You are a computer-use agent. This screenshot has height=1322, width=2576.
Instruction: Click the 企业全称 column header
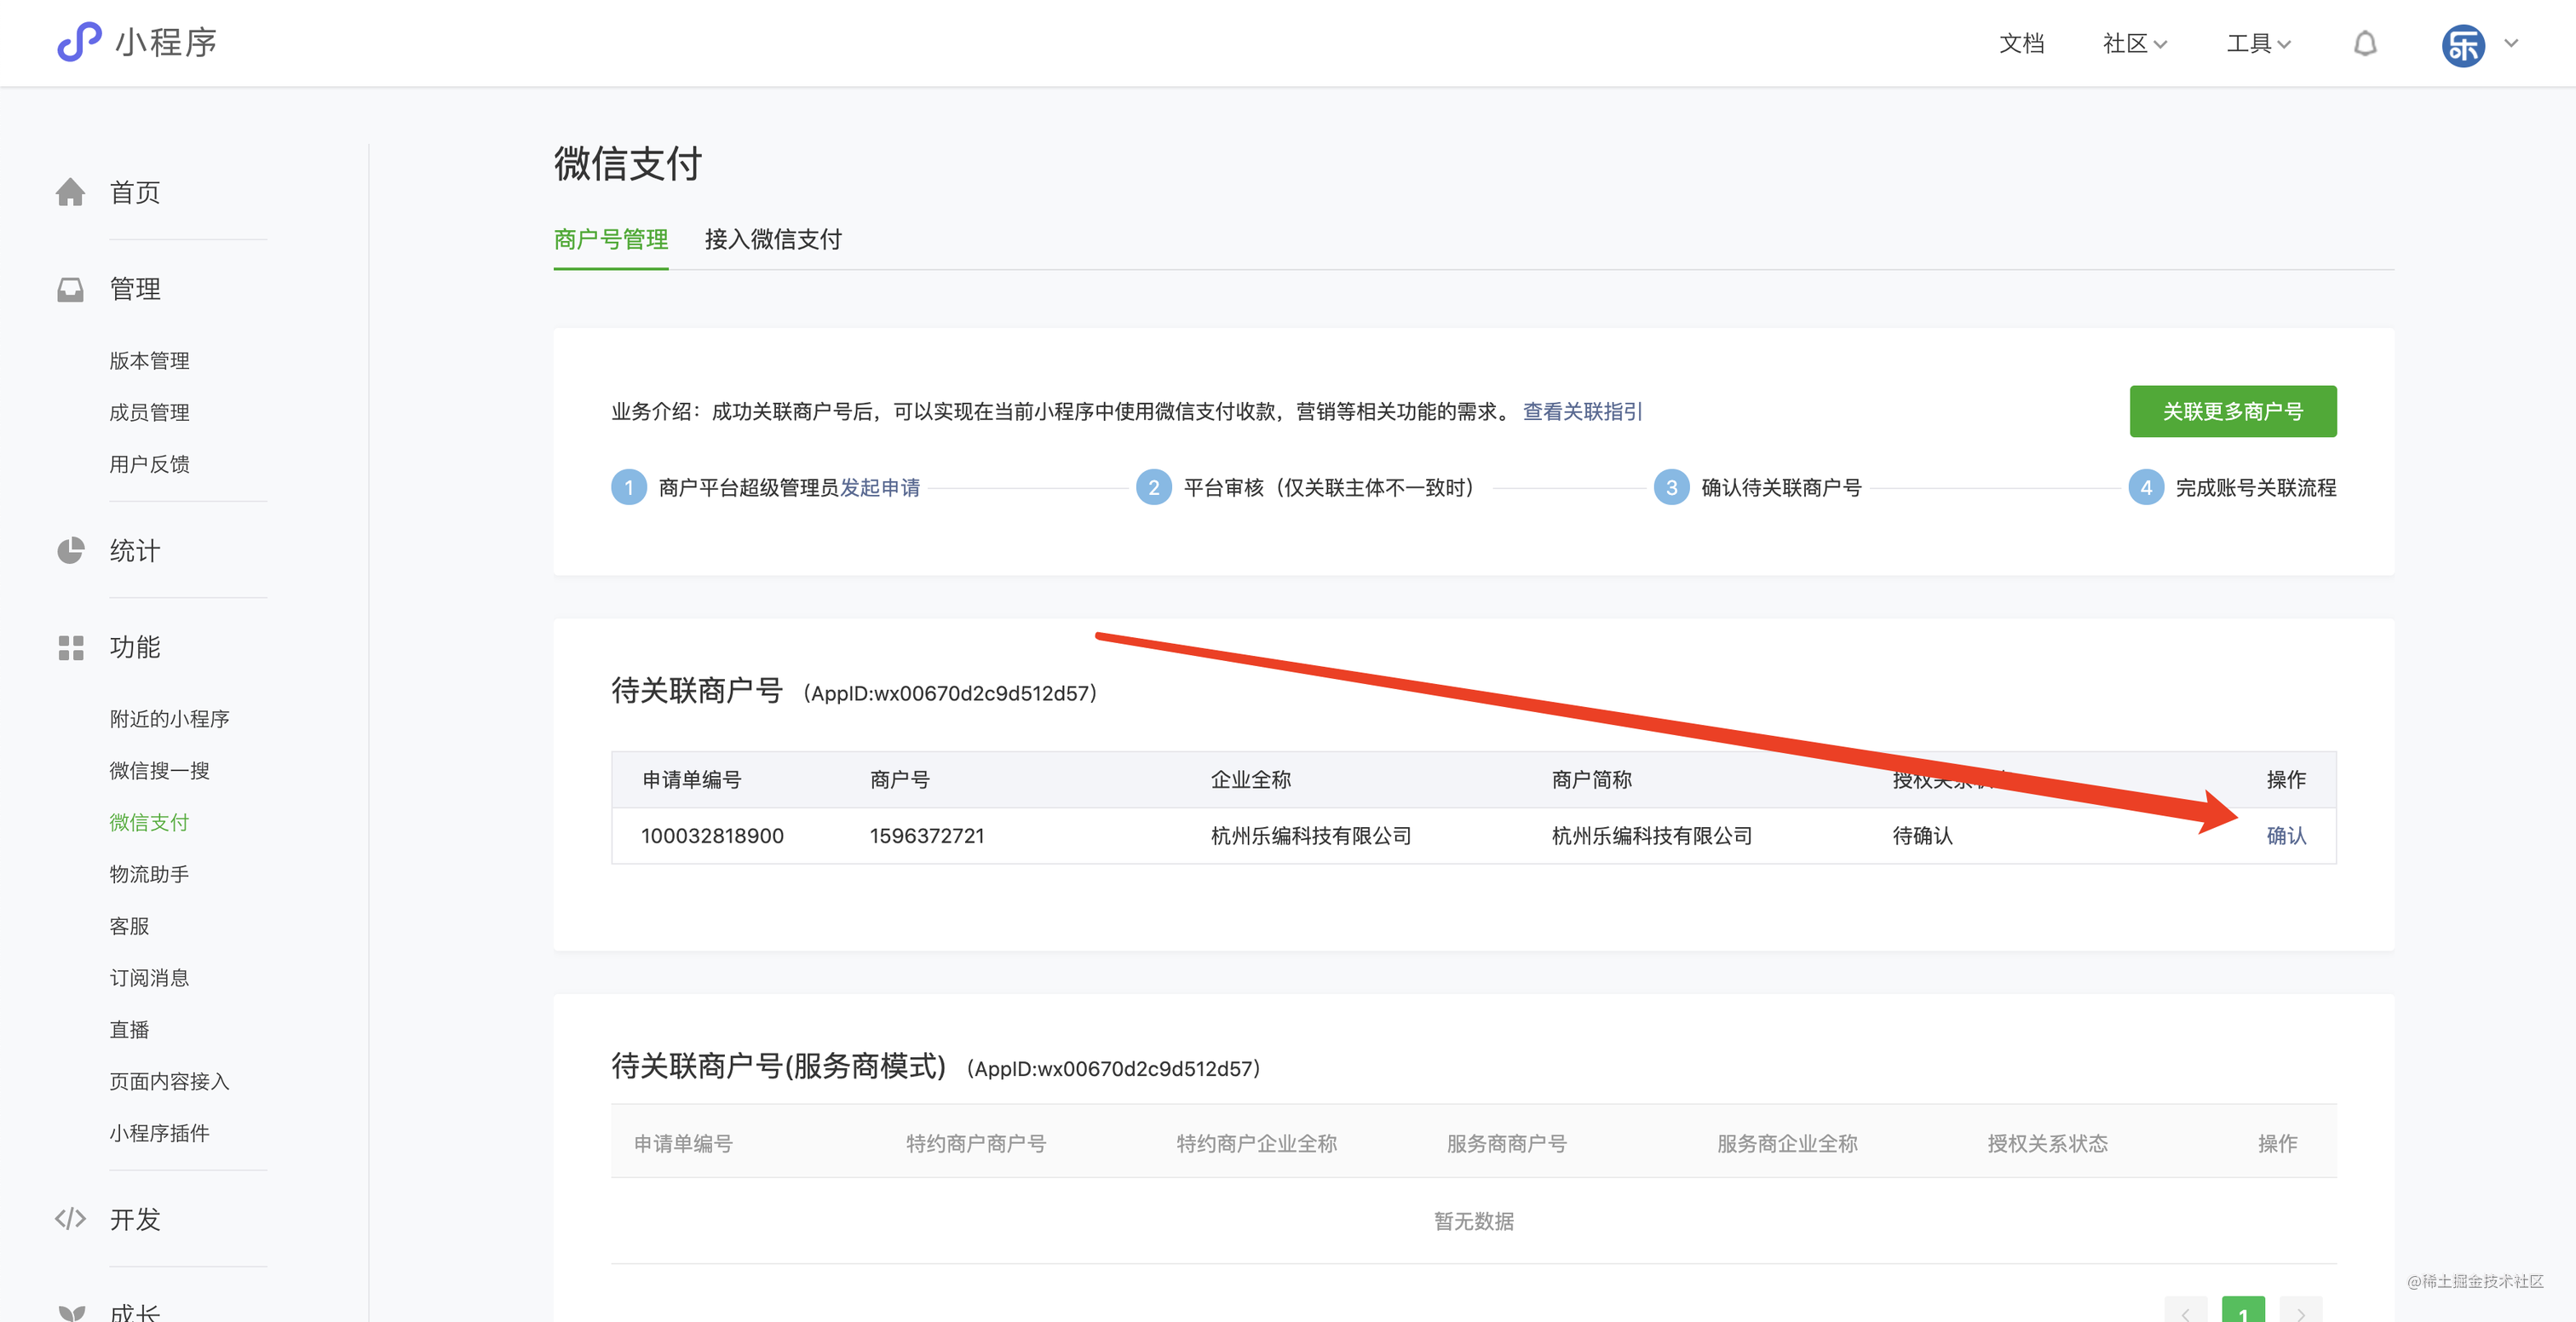(1250, 779)
